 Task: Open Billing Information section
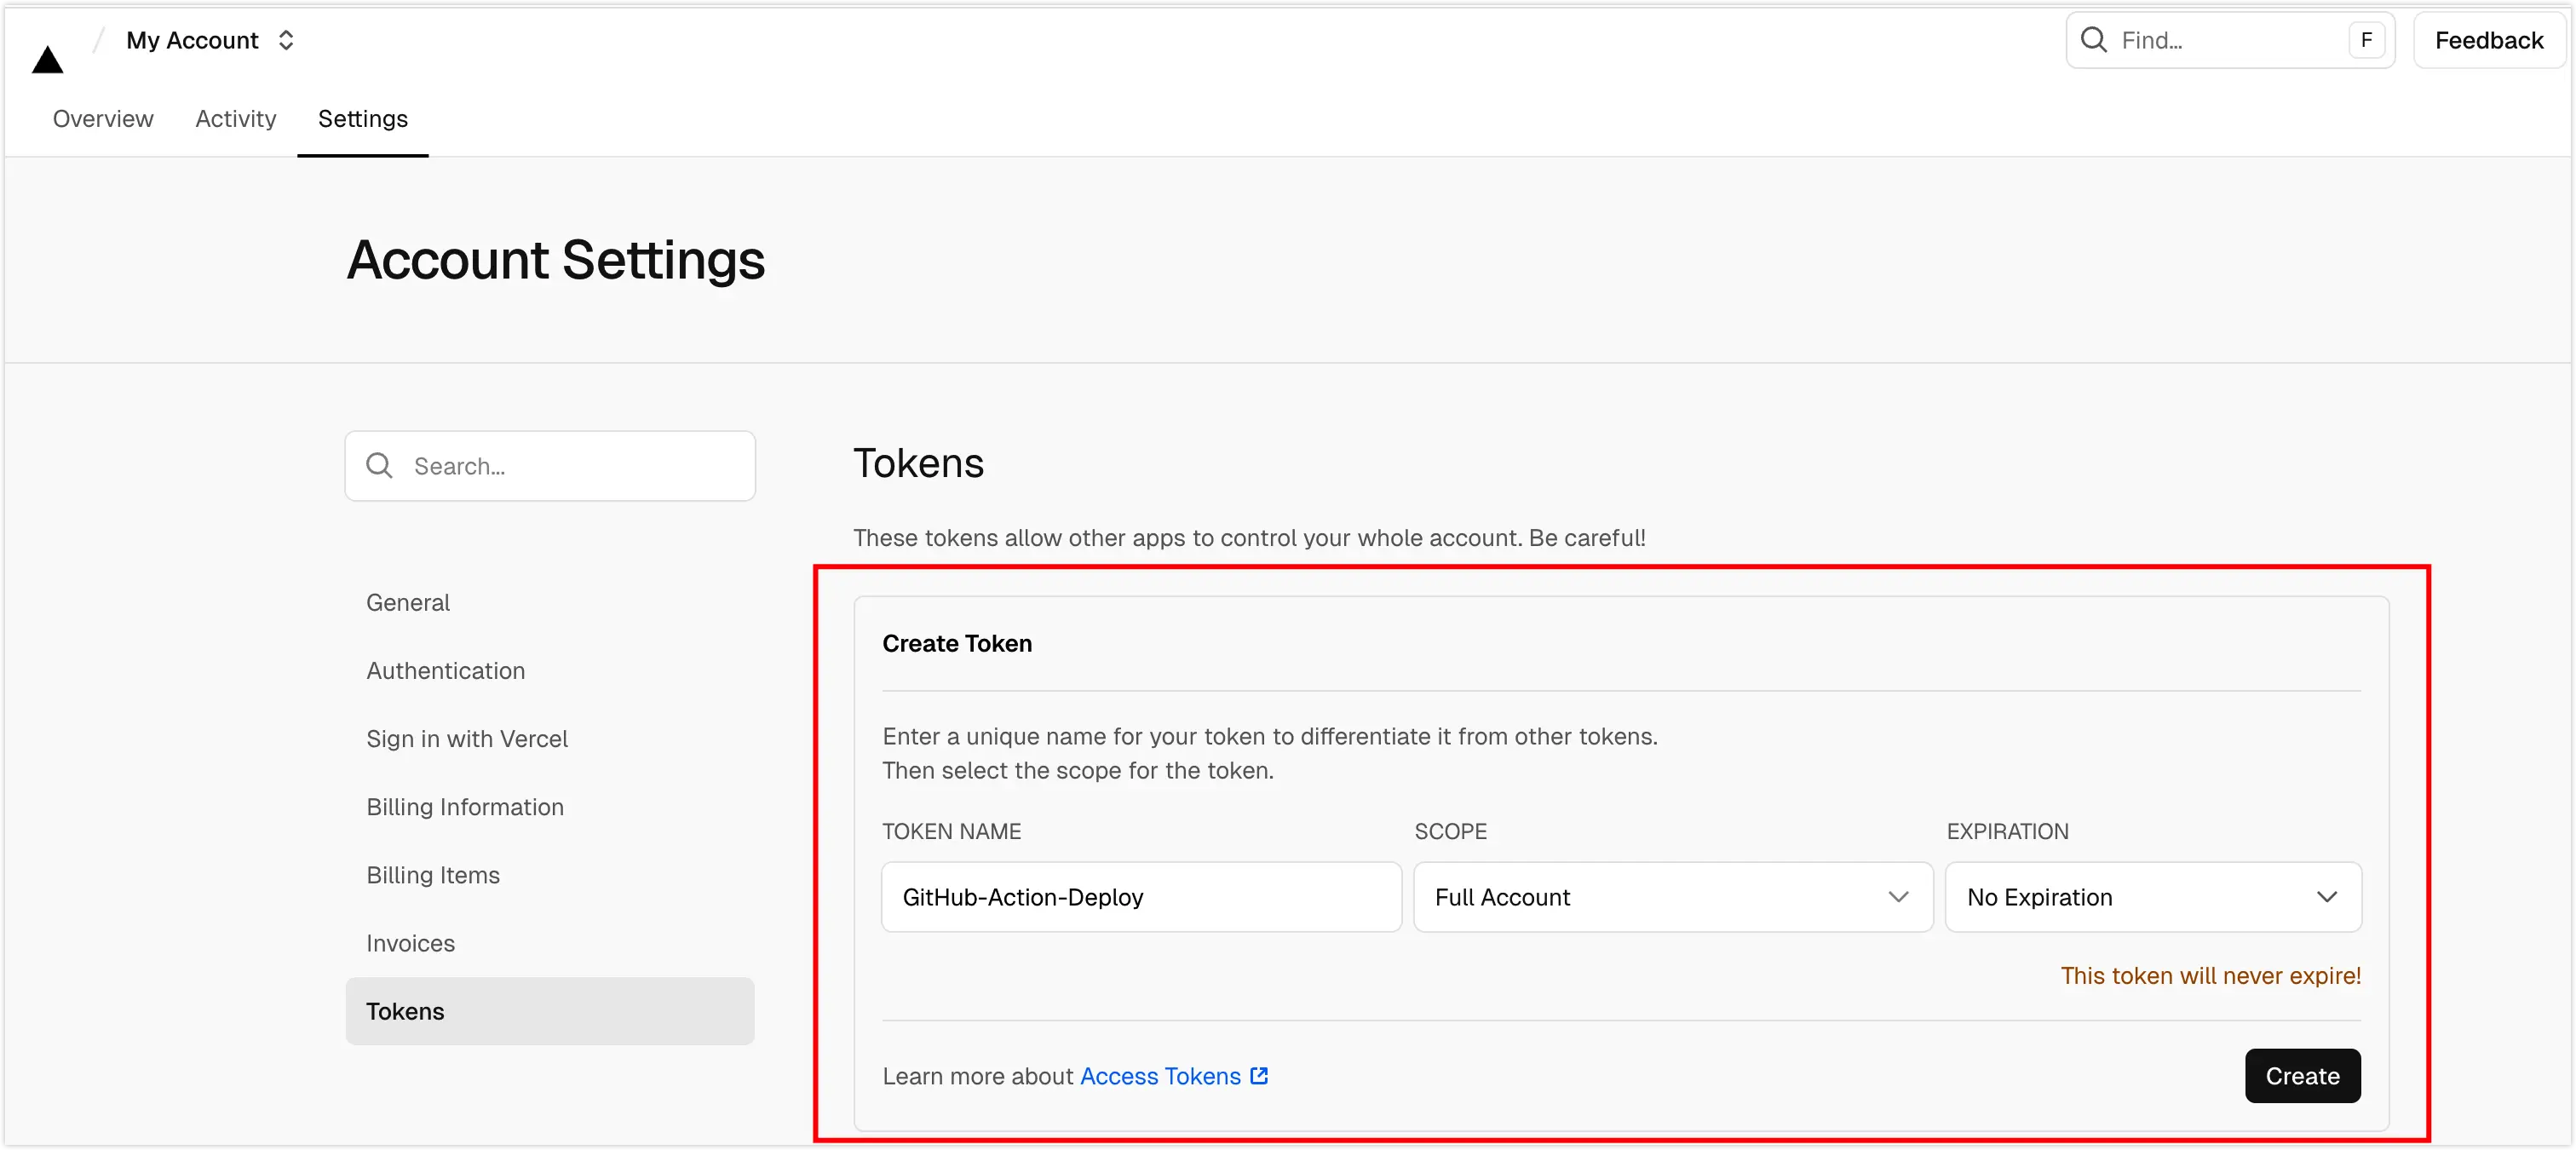pos(464,807)
